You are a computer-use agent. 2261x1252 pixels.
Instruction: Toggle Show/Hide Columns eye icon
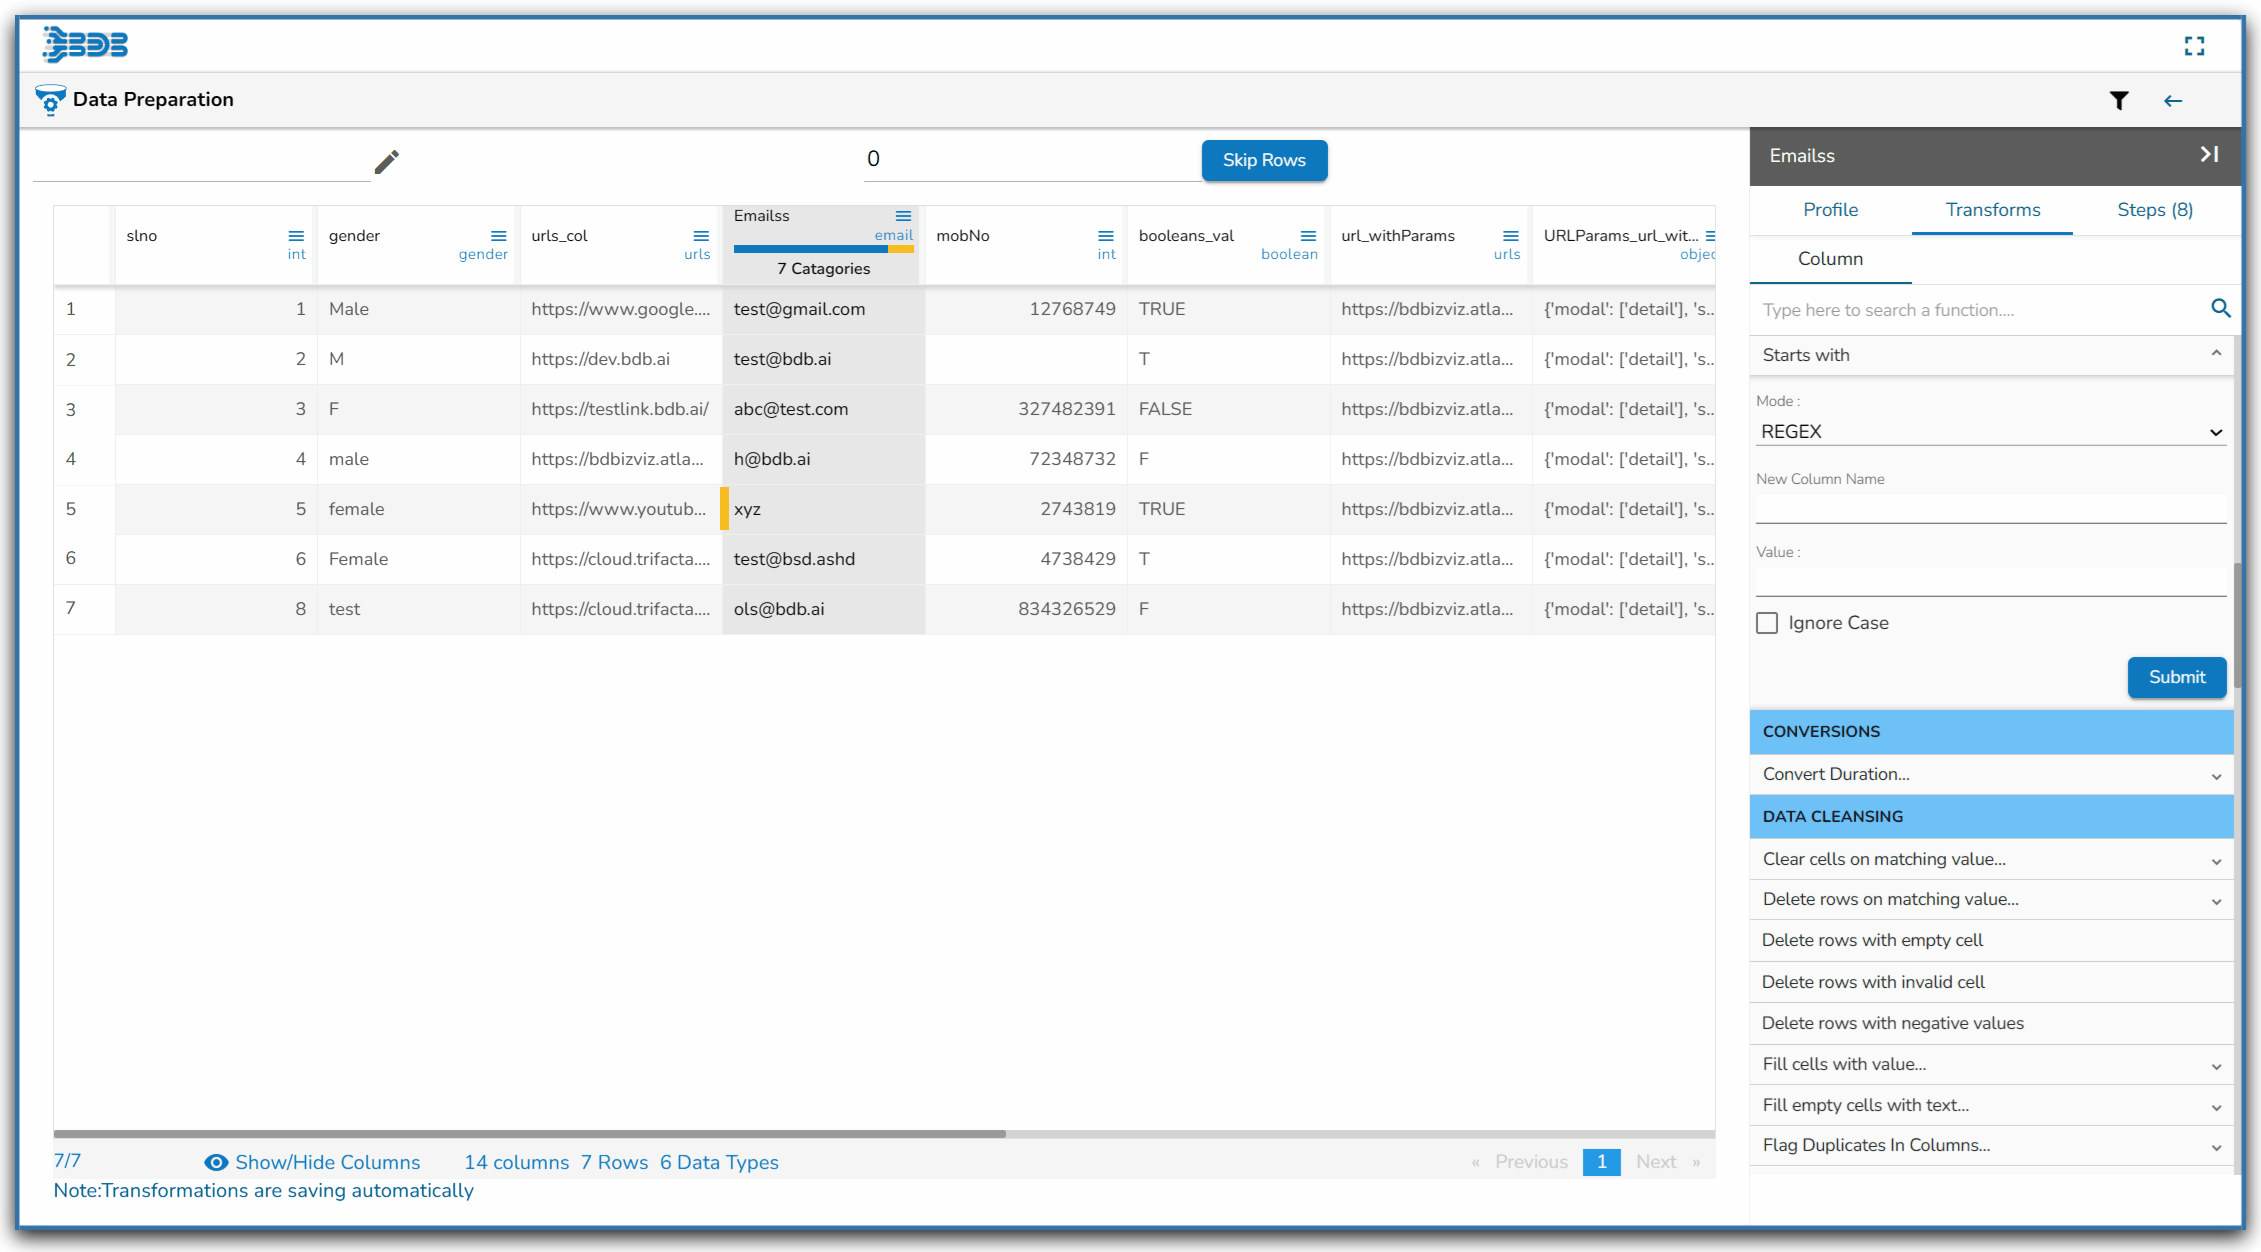216,1162
